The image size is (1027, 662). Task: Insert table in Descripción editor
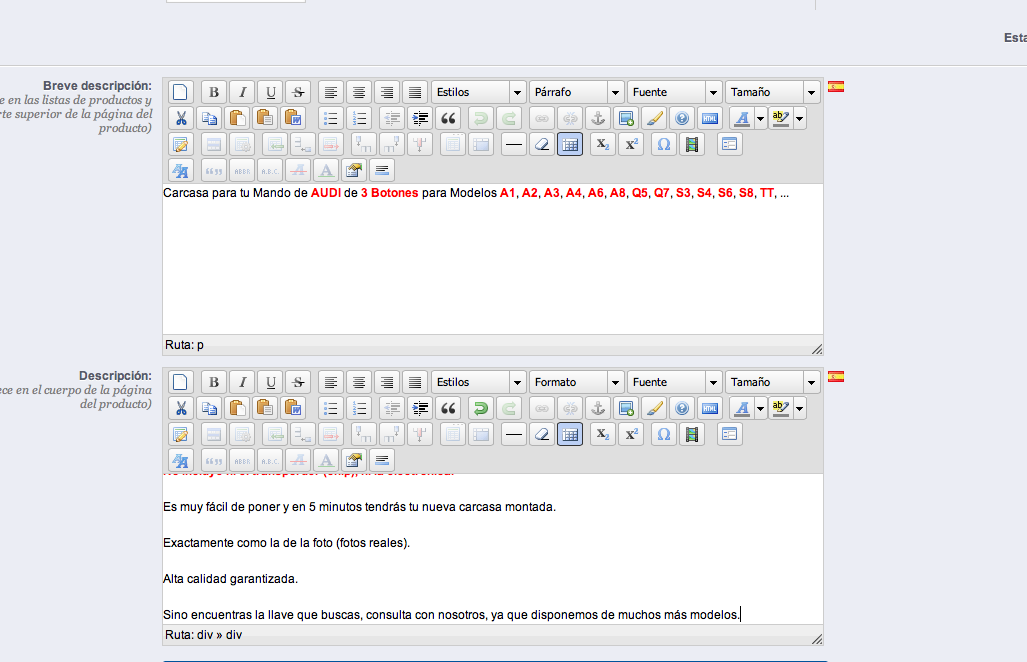[x=570, y=435]
